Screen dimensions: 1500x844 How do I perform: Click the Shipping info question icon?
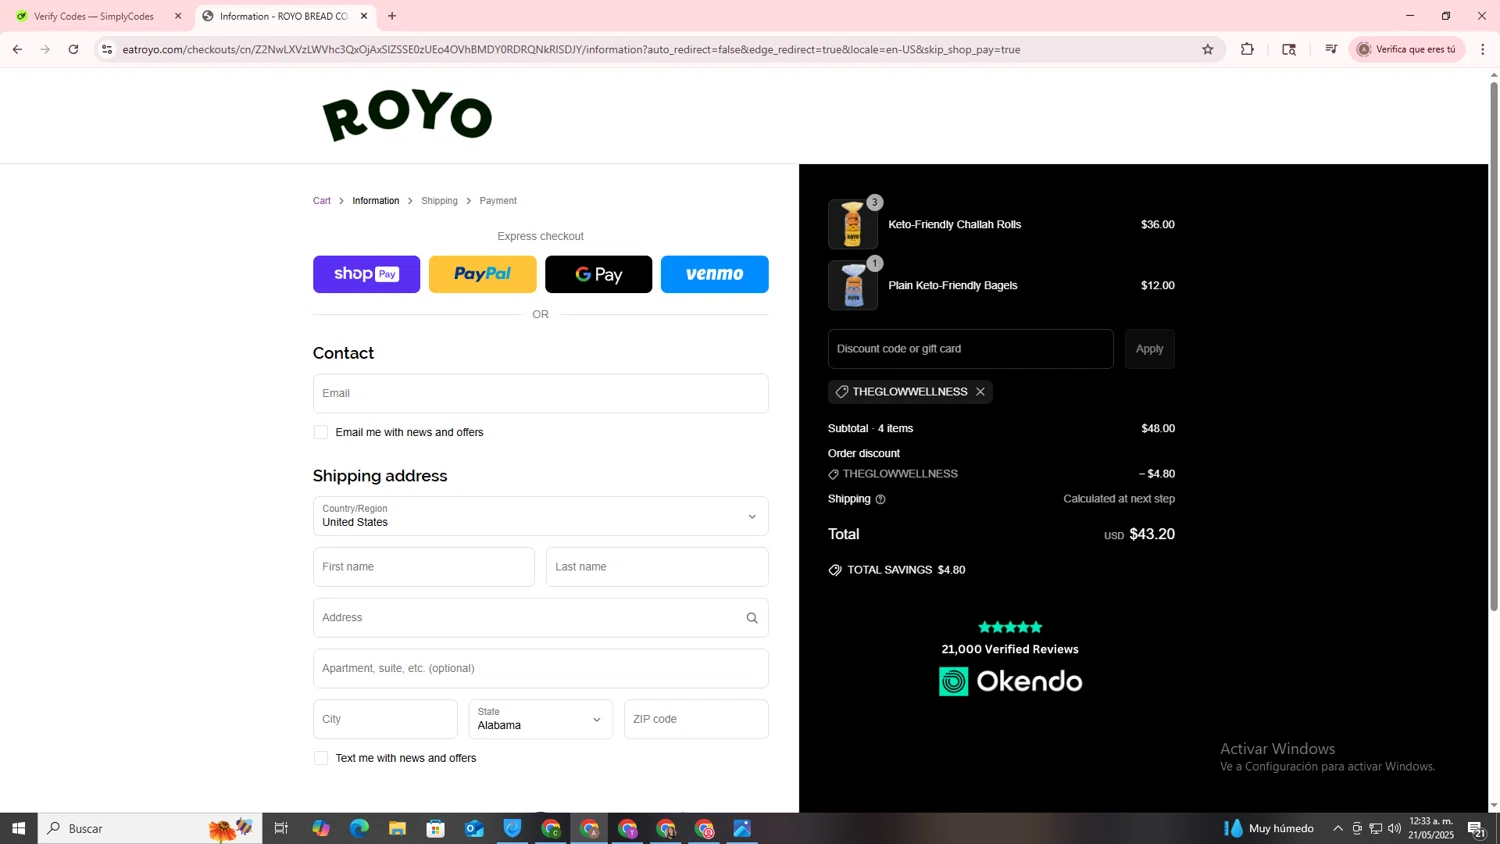pyautogui.click(x=880, y=499)
